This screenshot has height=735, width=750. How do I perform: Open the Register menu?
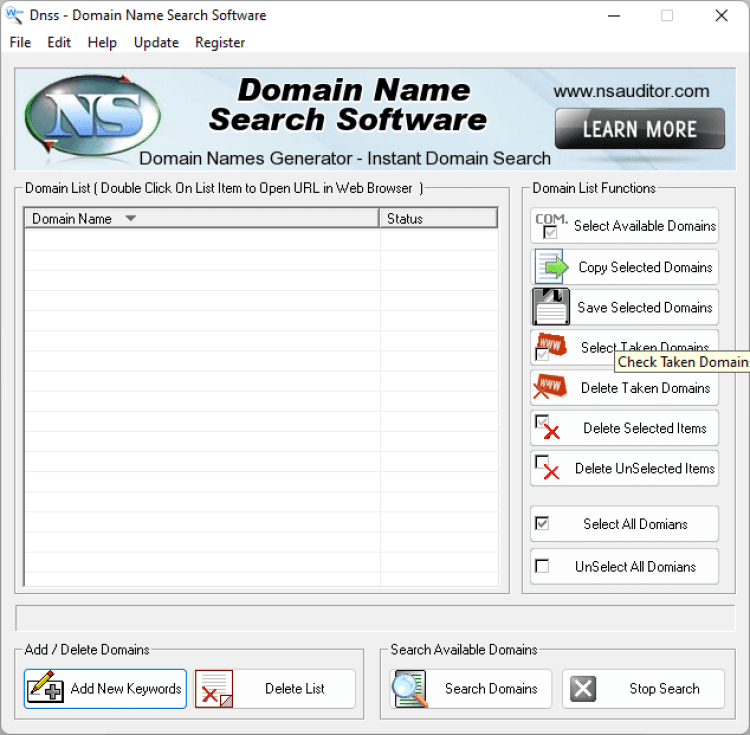click(x=220, y=43)
